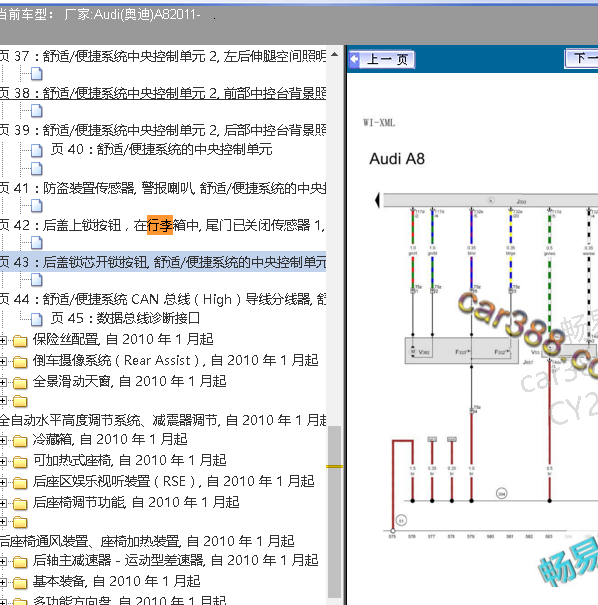
Task: Click document icon under page 42
Action: (x=37, y=243)
